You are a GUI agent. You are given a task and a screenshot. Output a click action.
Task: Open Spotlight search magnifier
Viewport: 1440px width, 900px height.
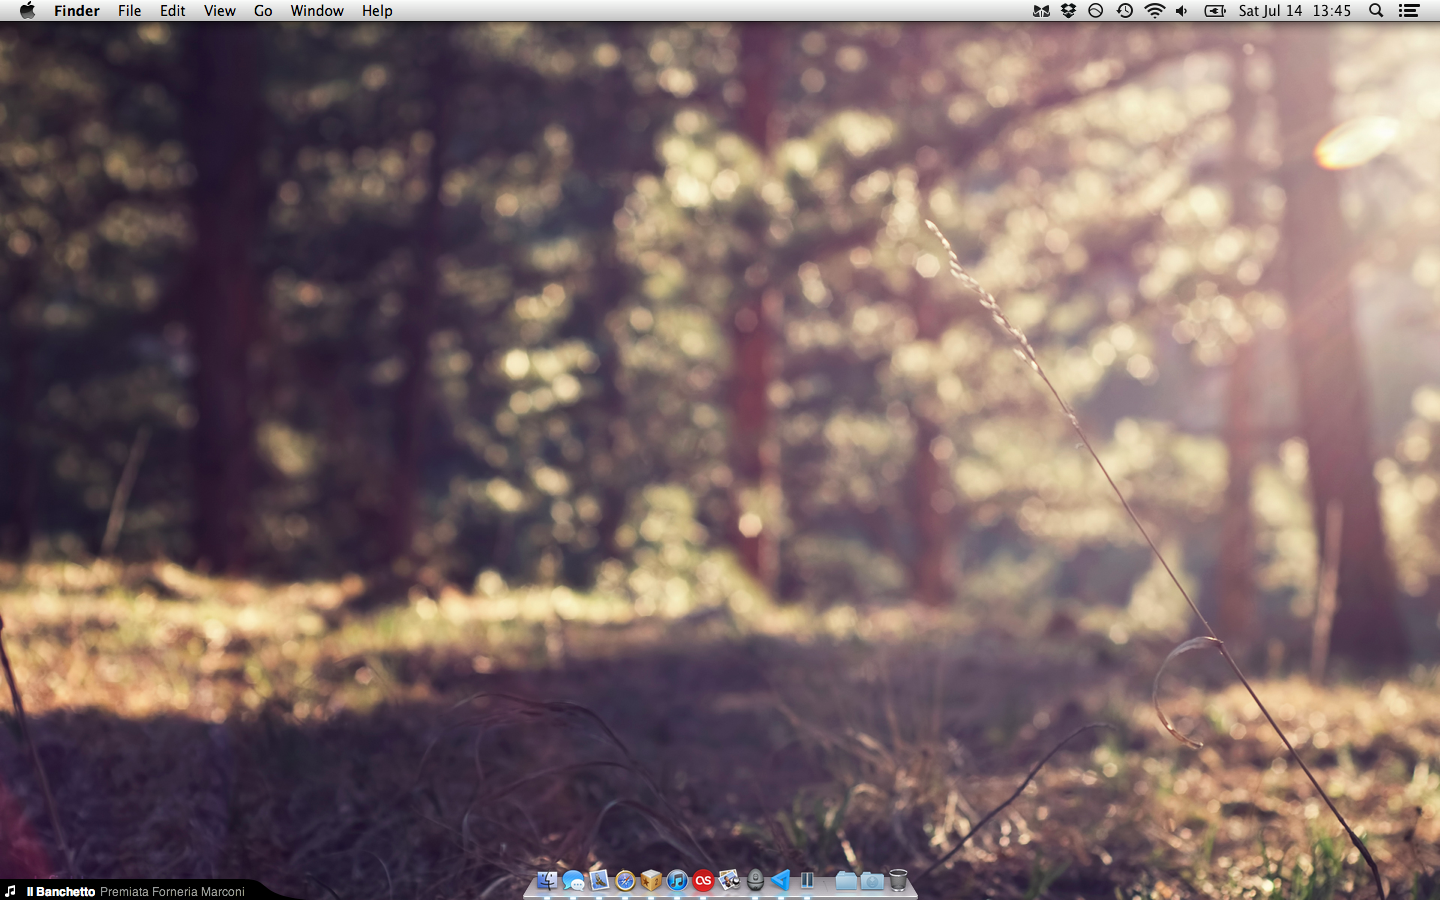(x=1376, y=11)
